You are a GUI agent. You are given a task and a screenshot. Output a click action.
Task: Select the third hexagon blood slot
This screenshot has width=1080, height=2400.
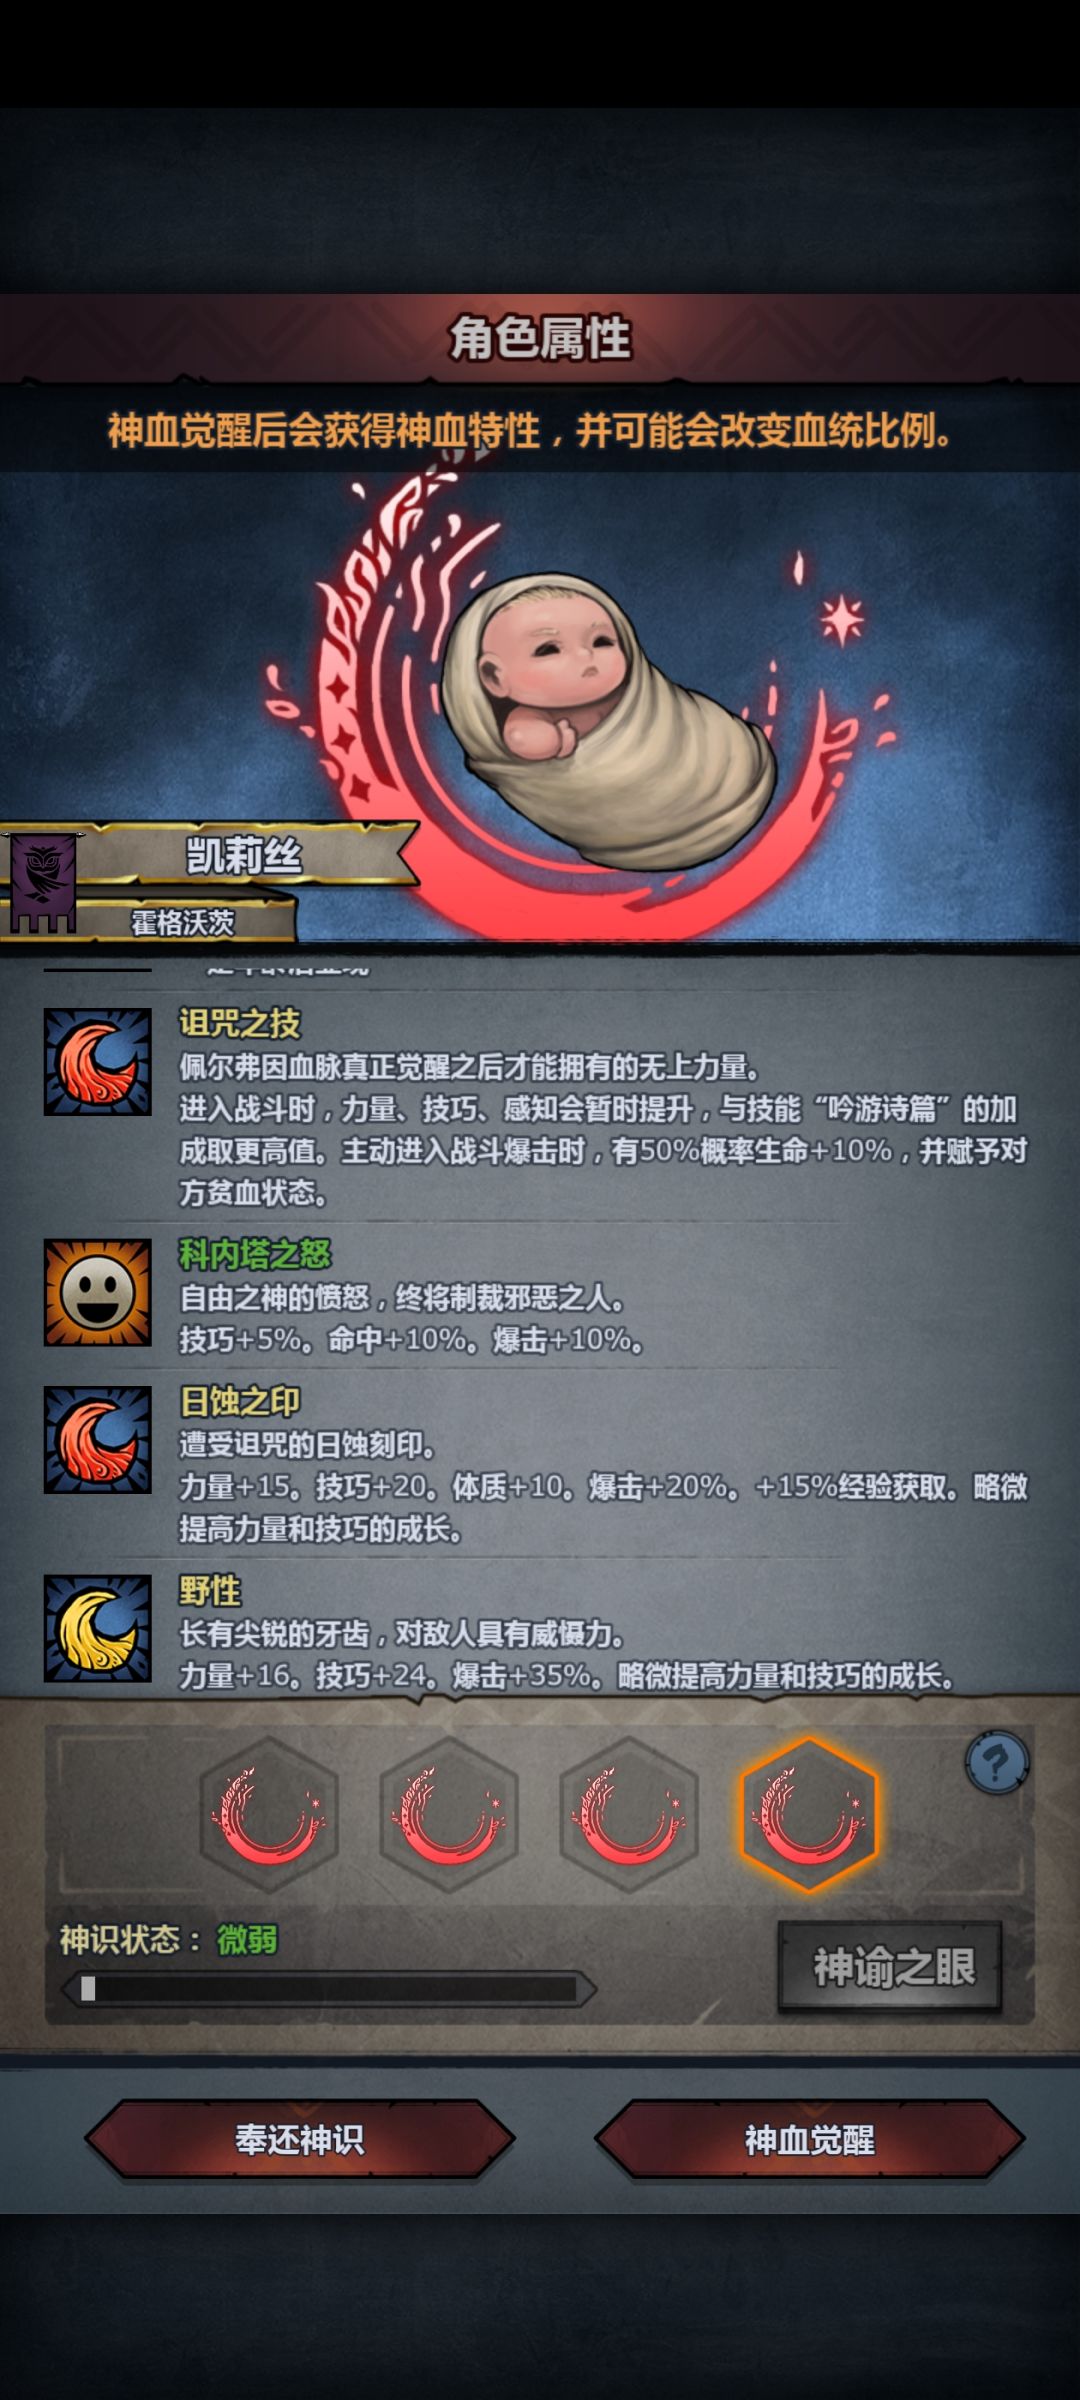click(629, 1813)
